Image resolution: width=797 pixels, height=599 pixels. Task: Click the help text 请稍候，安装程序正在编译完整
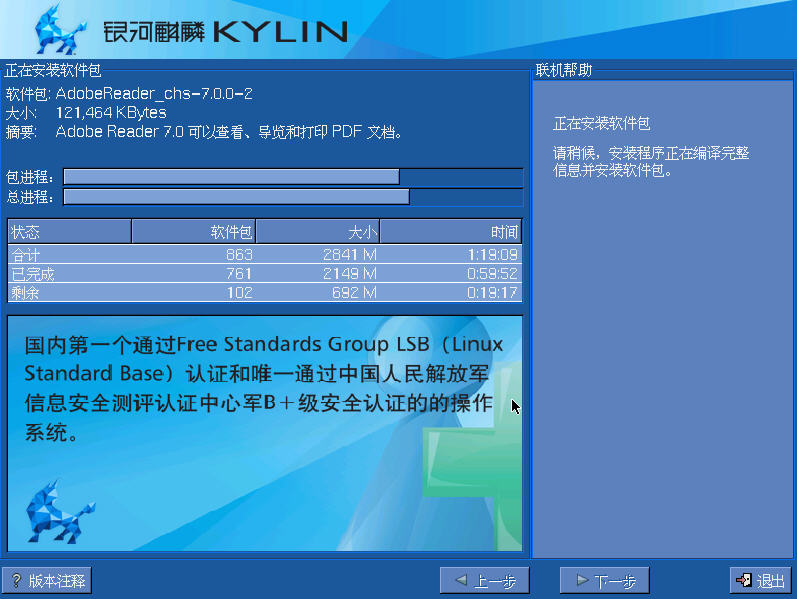pos(651,153)
